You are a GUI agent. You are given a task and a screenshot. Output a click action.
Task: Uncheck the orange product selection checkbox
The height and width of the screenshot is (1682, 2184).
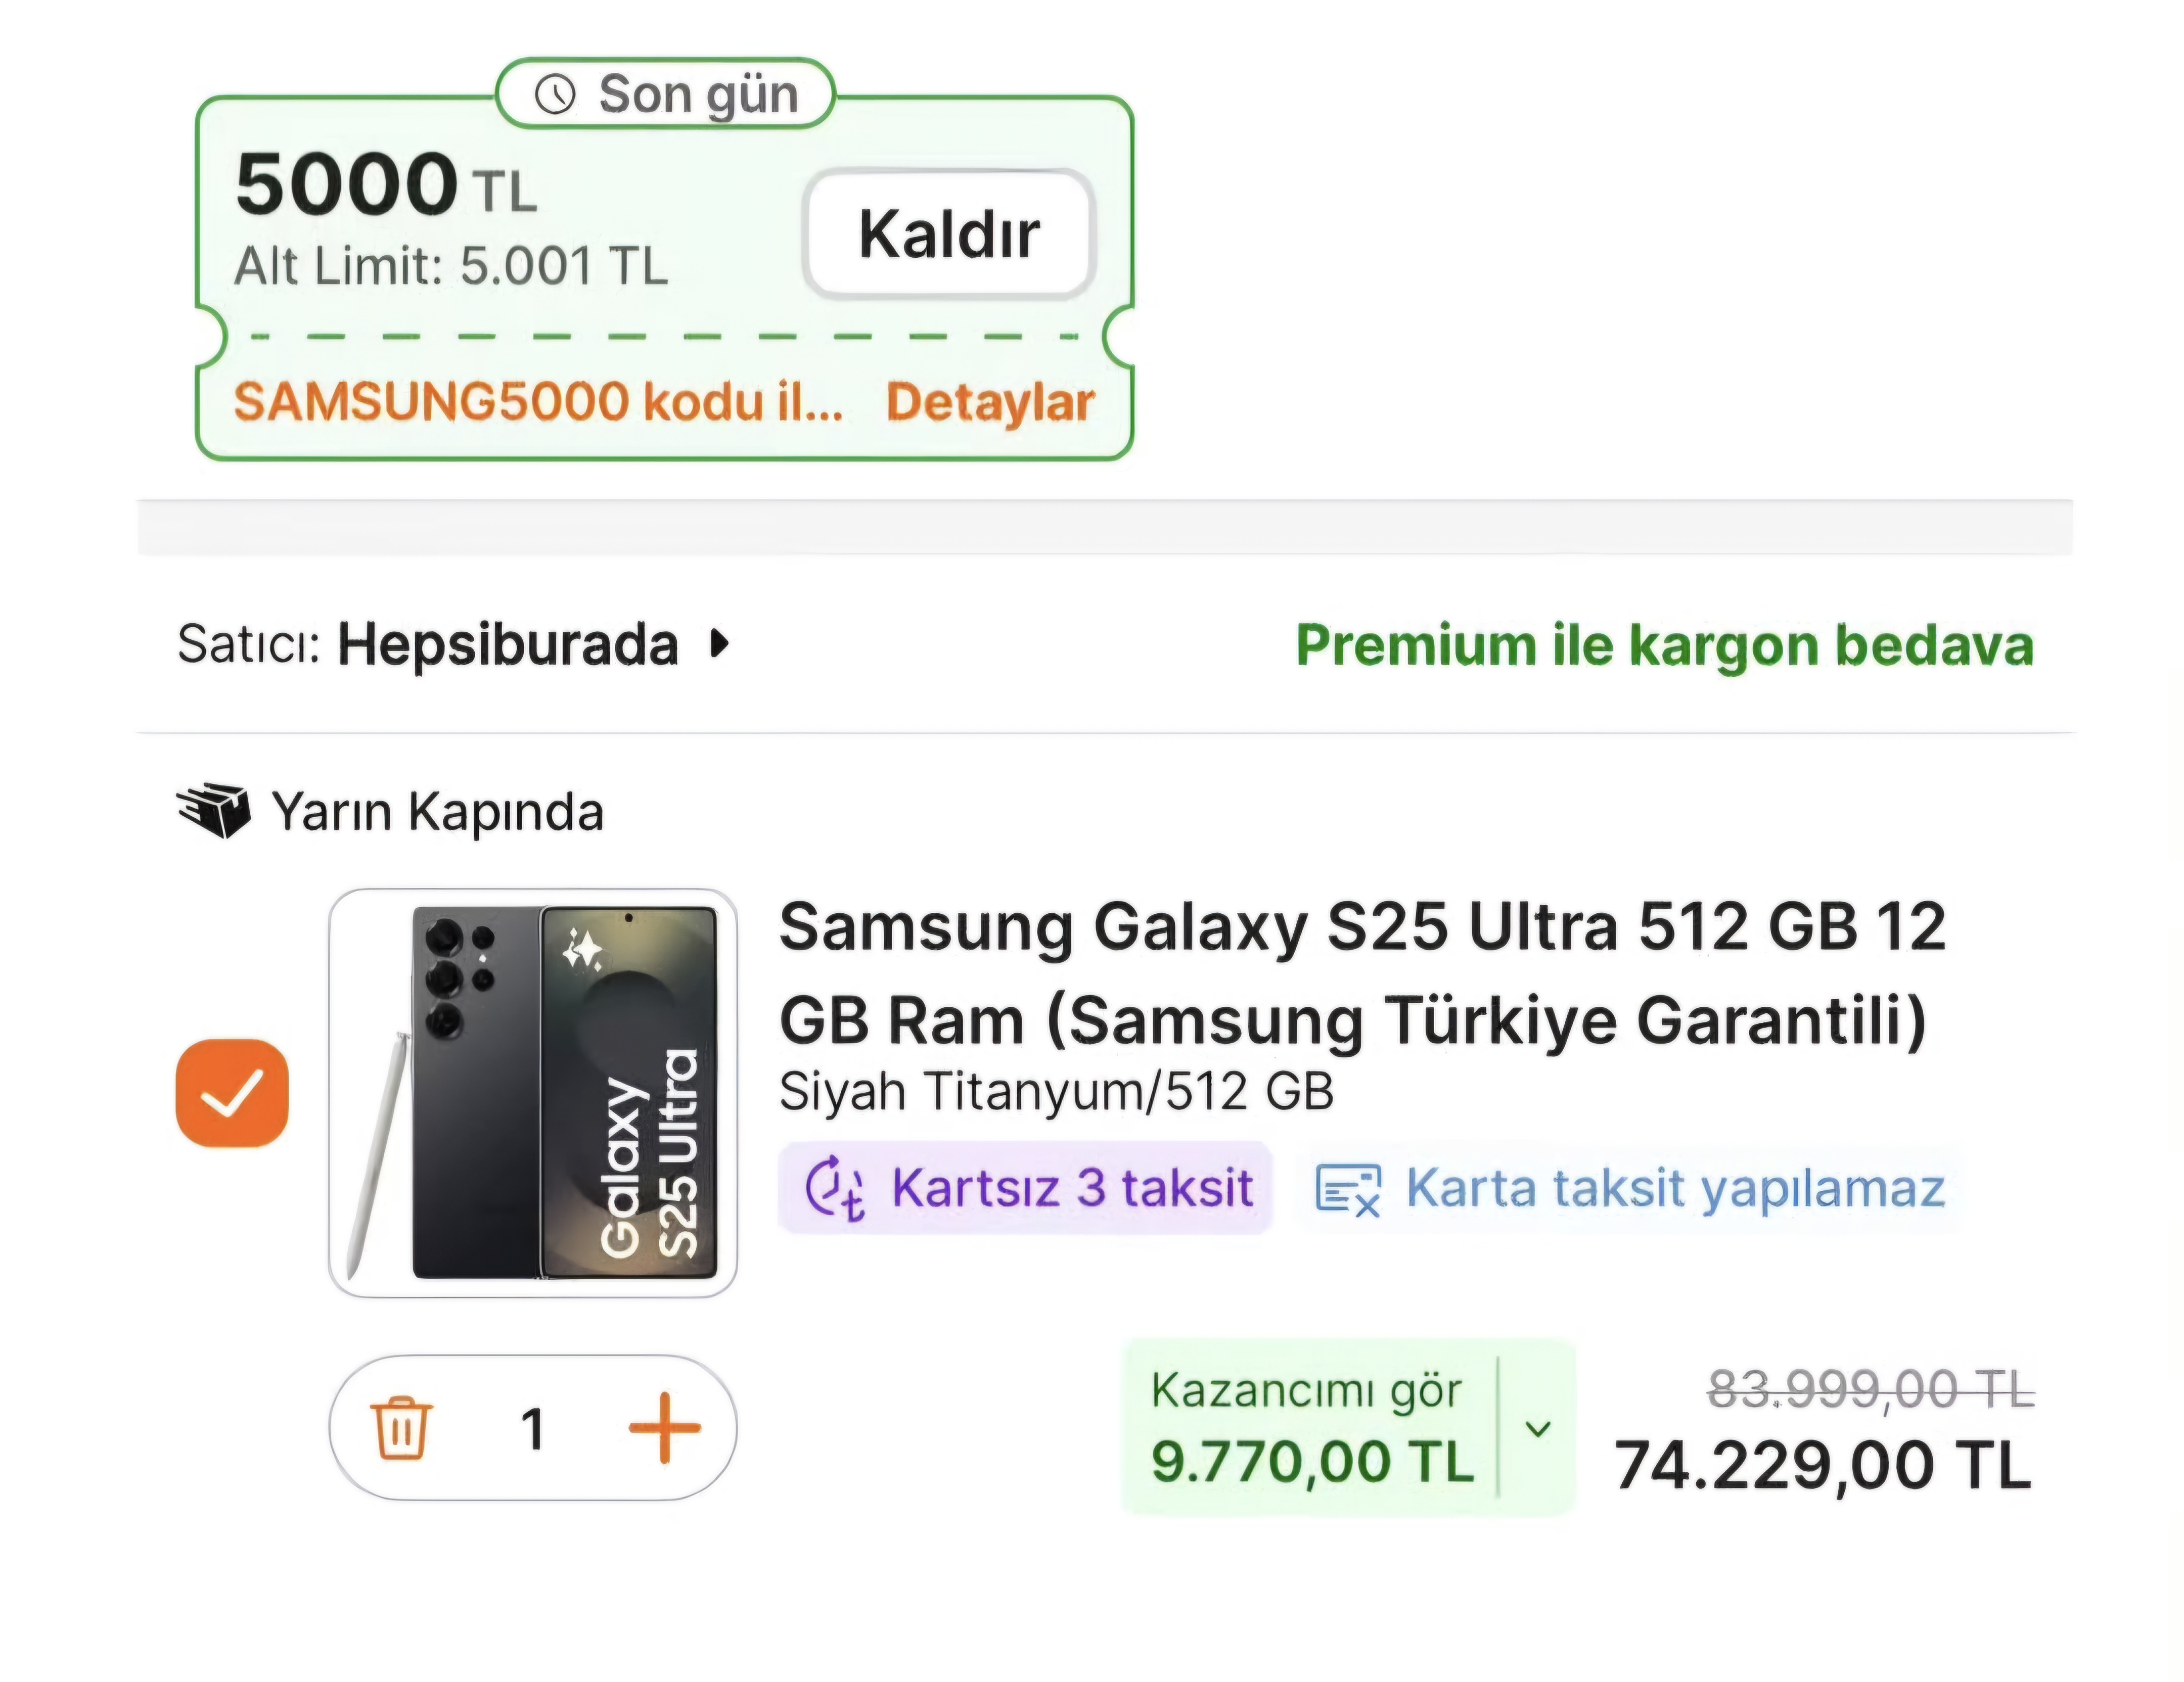click(232, 1093)
